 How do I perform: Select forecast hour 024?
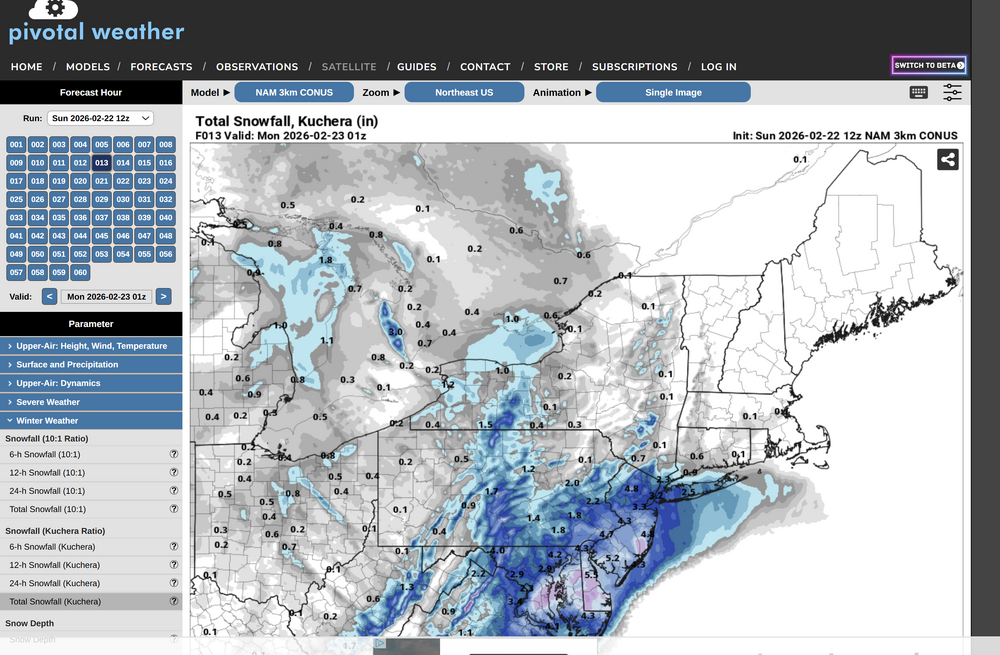coord(166,181)
